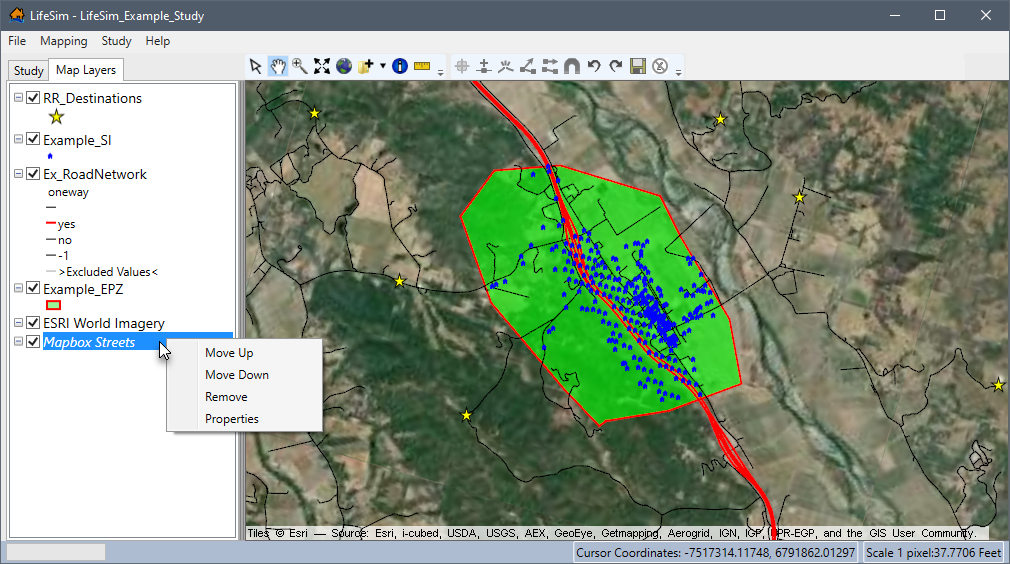Click the converging lines edit tool
The image size is (1010, 564).
(x=506, y=66)
